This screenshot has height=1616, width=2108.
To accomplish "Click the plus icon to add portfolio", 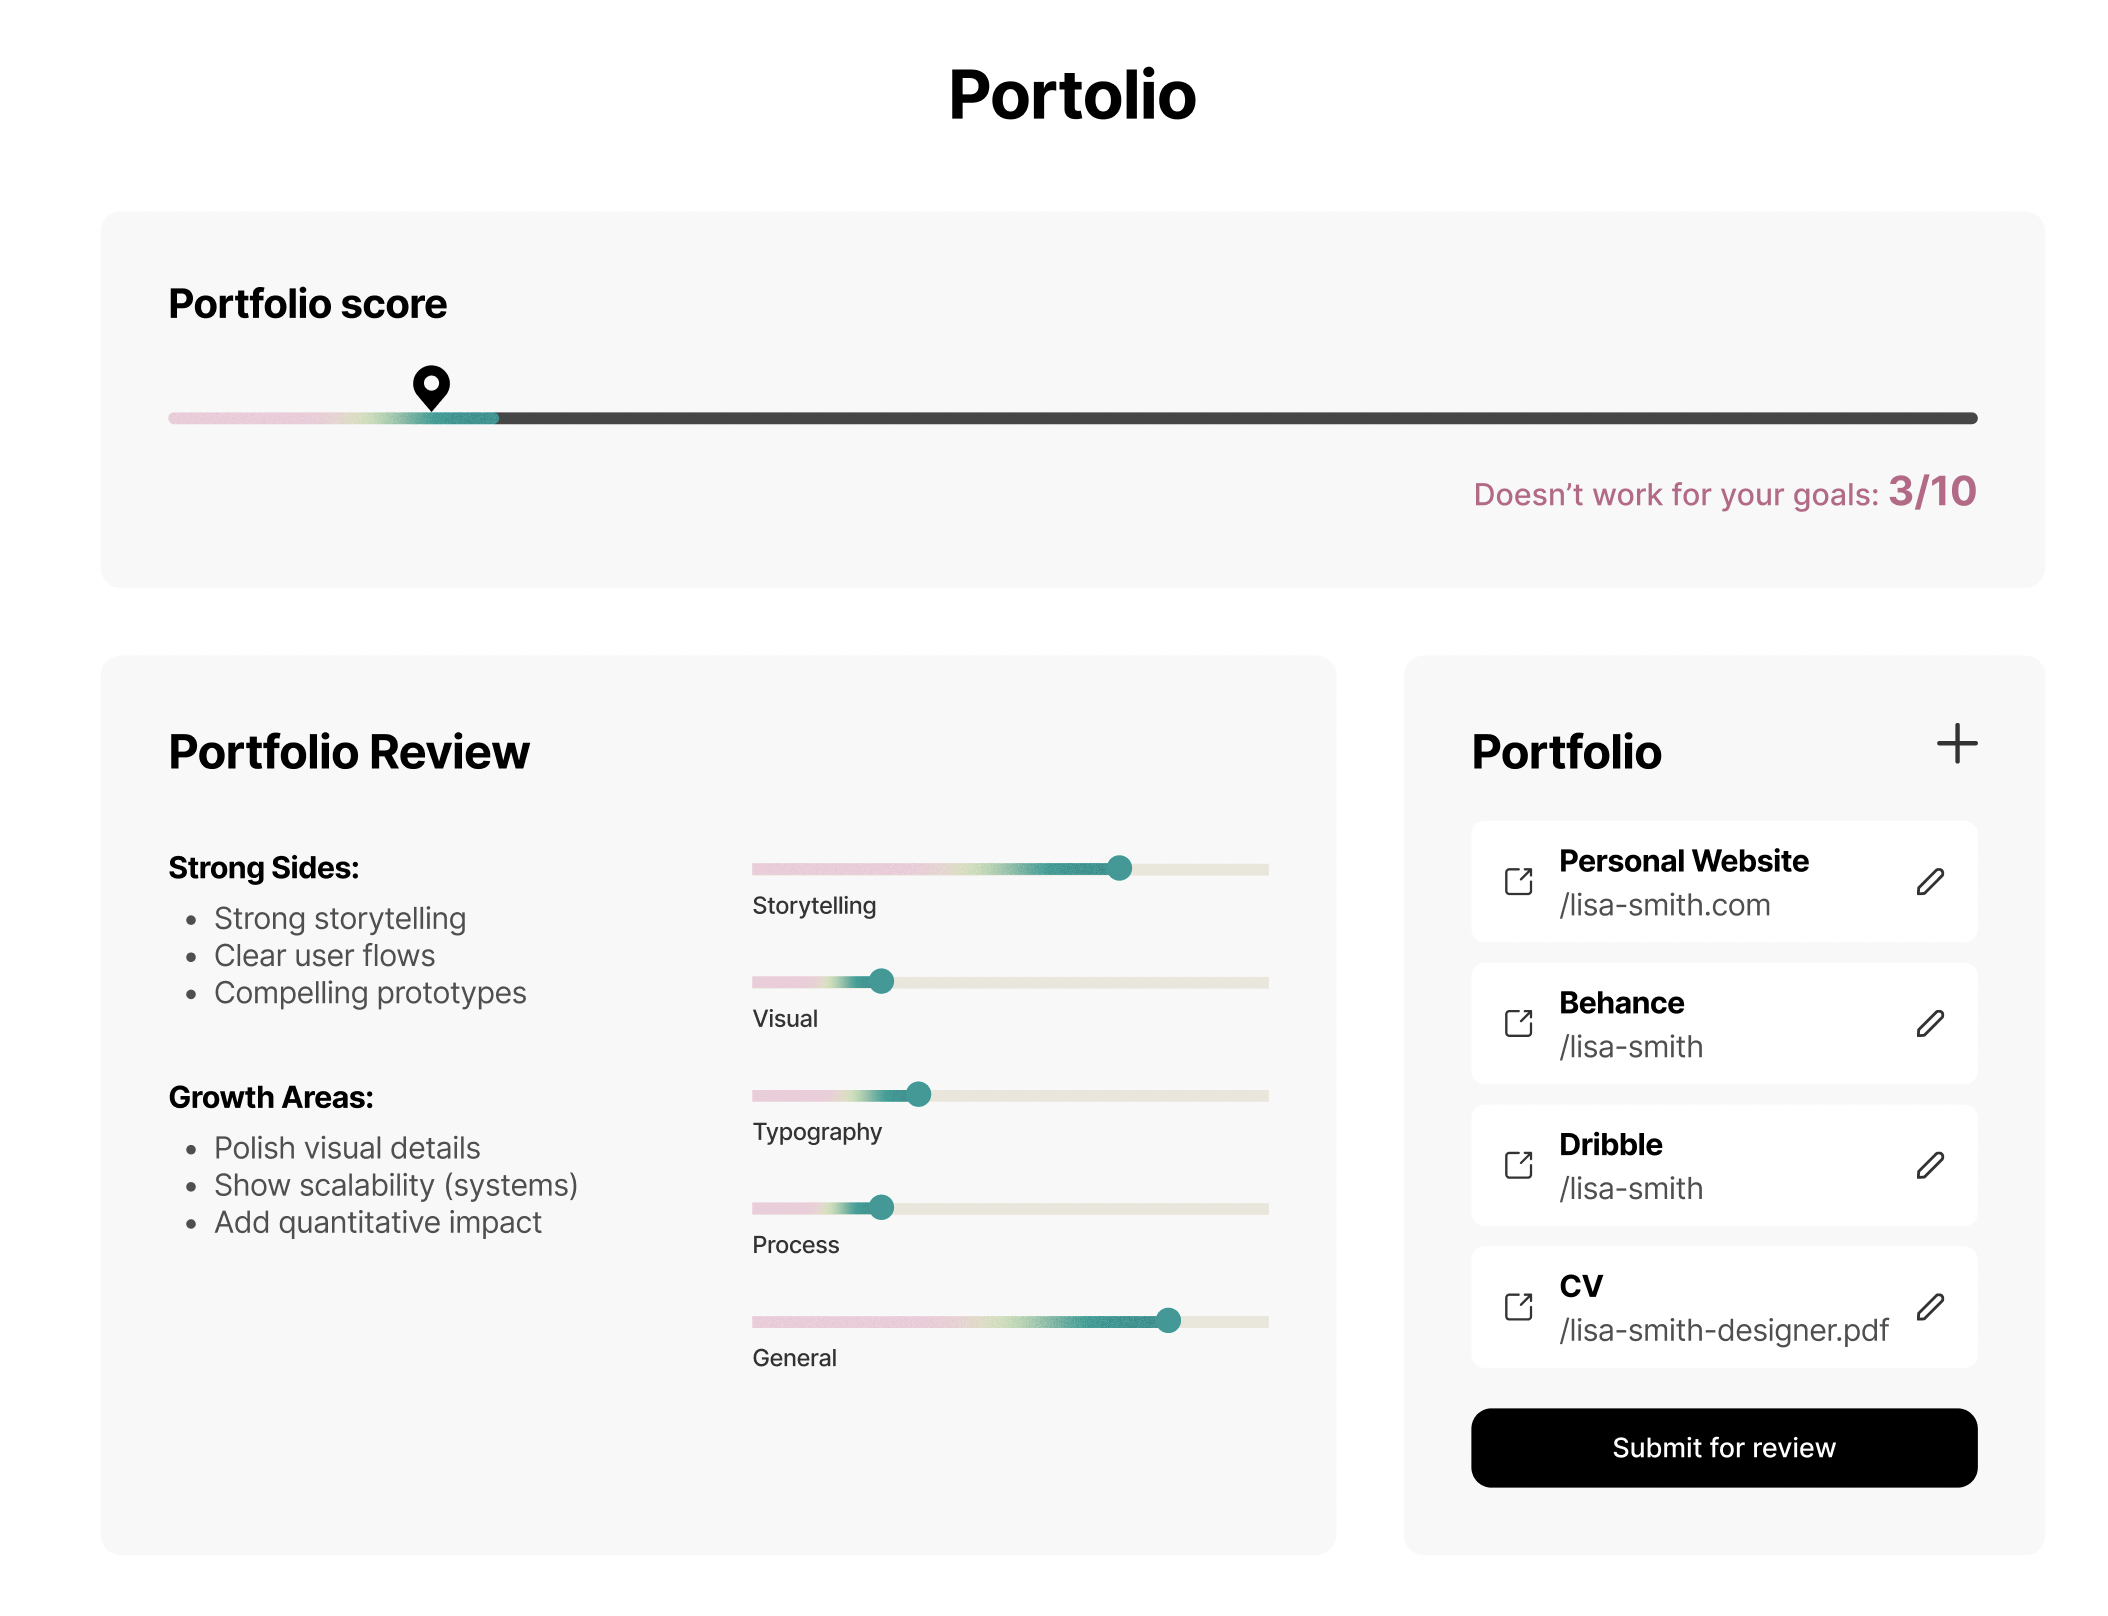I will pos(1956,744).
